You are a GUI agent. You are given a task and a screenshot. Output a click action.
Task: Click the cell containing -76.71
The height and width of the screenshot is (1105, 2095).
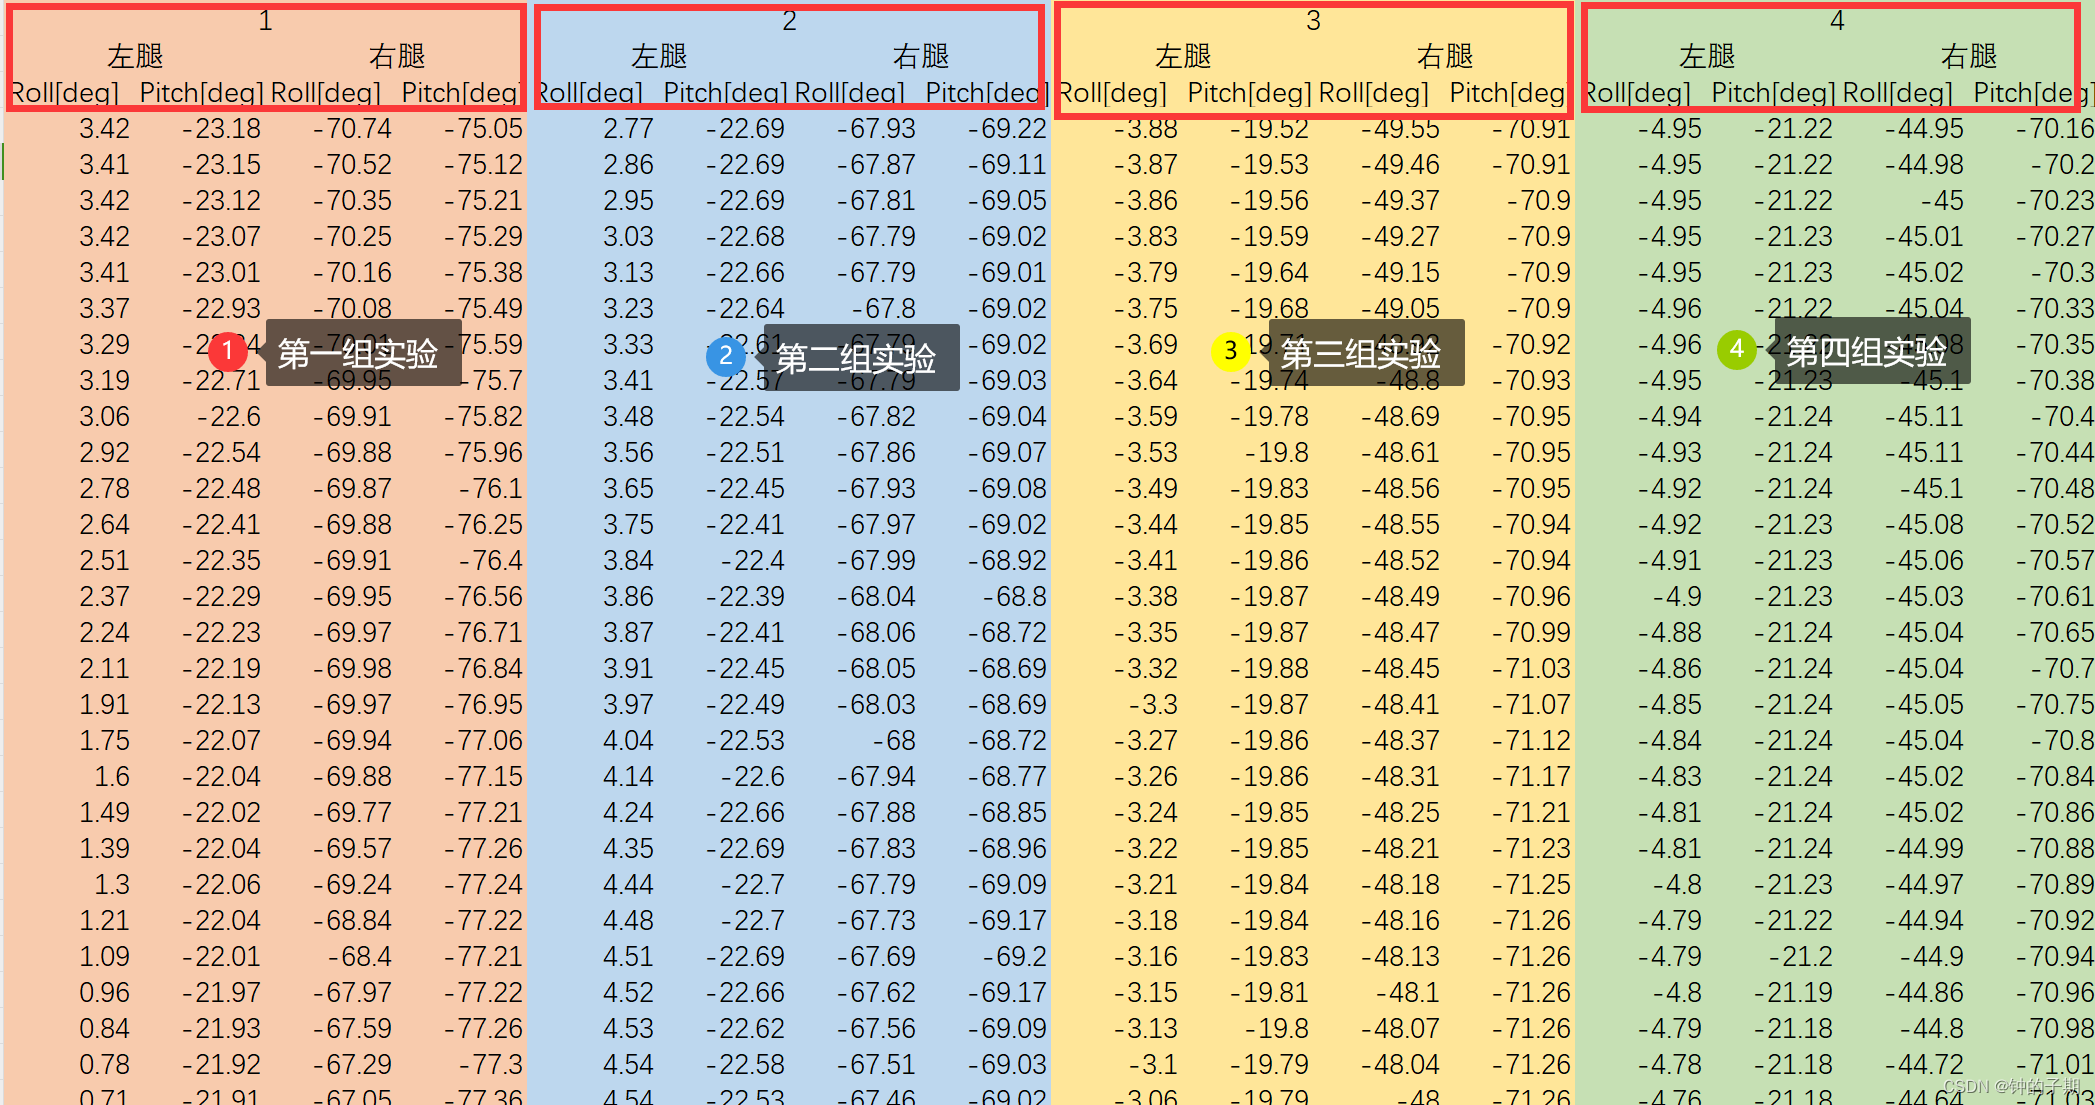483,633
